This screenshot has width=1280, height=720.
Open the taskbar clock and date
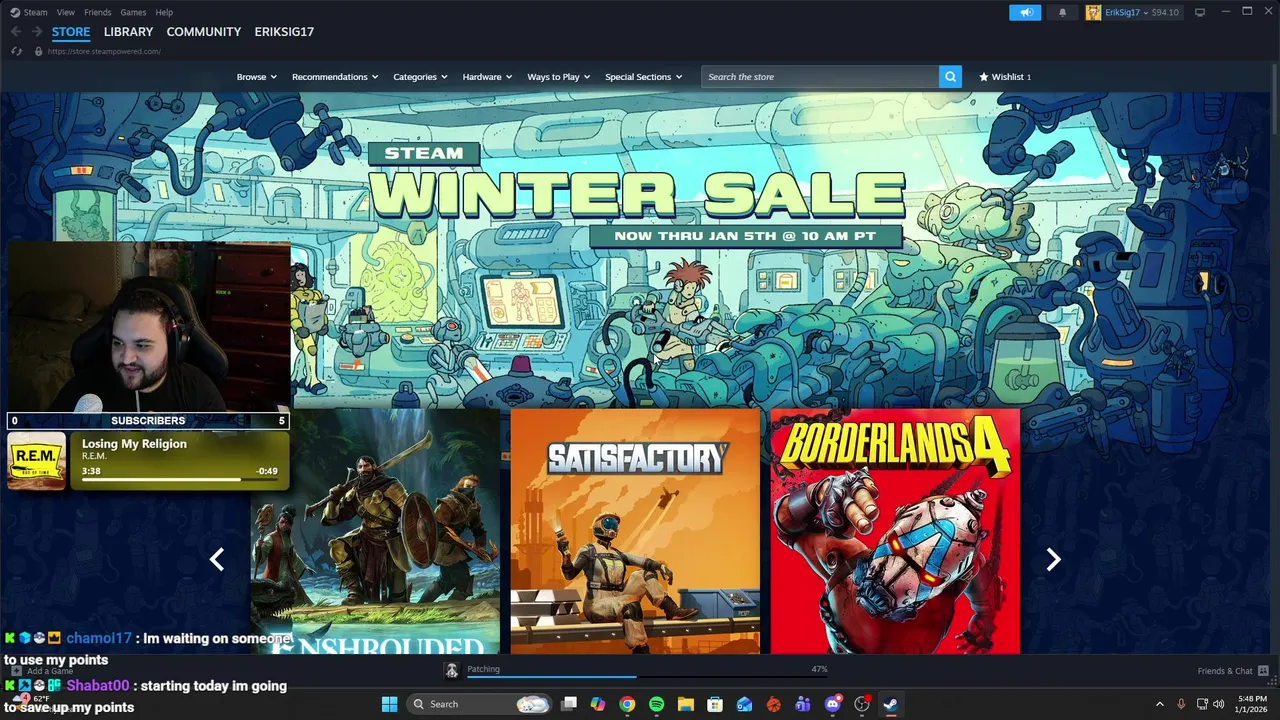tap(1252, 704)
